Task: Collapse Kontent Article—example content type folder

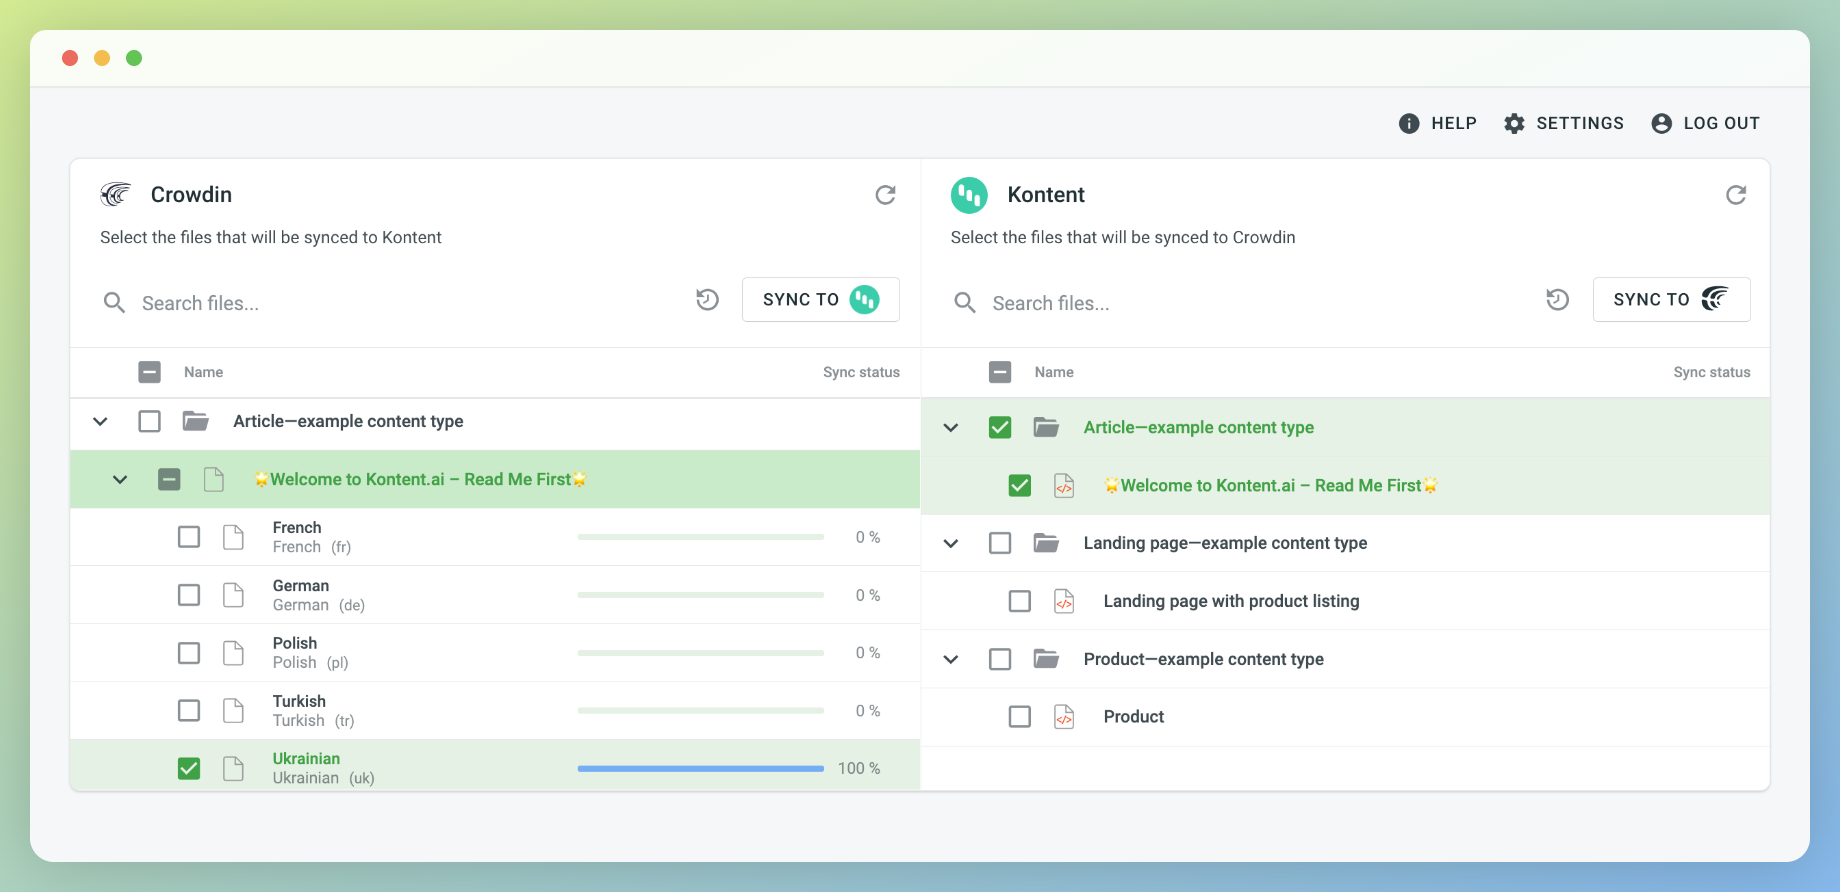Action: (951, 427)
